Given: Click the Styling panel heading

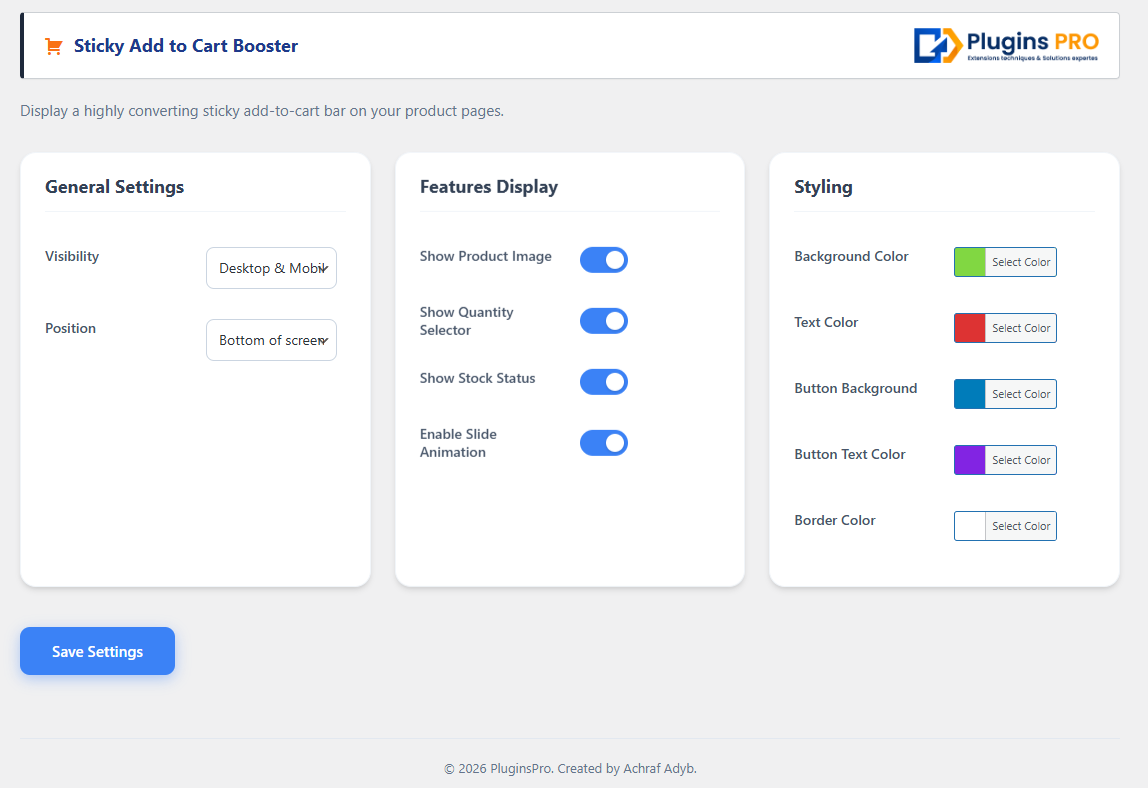Looking at the screenshot, I should 823,187.
